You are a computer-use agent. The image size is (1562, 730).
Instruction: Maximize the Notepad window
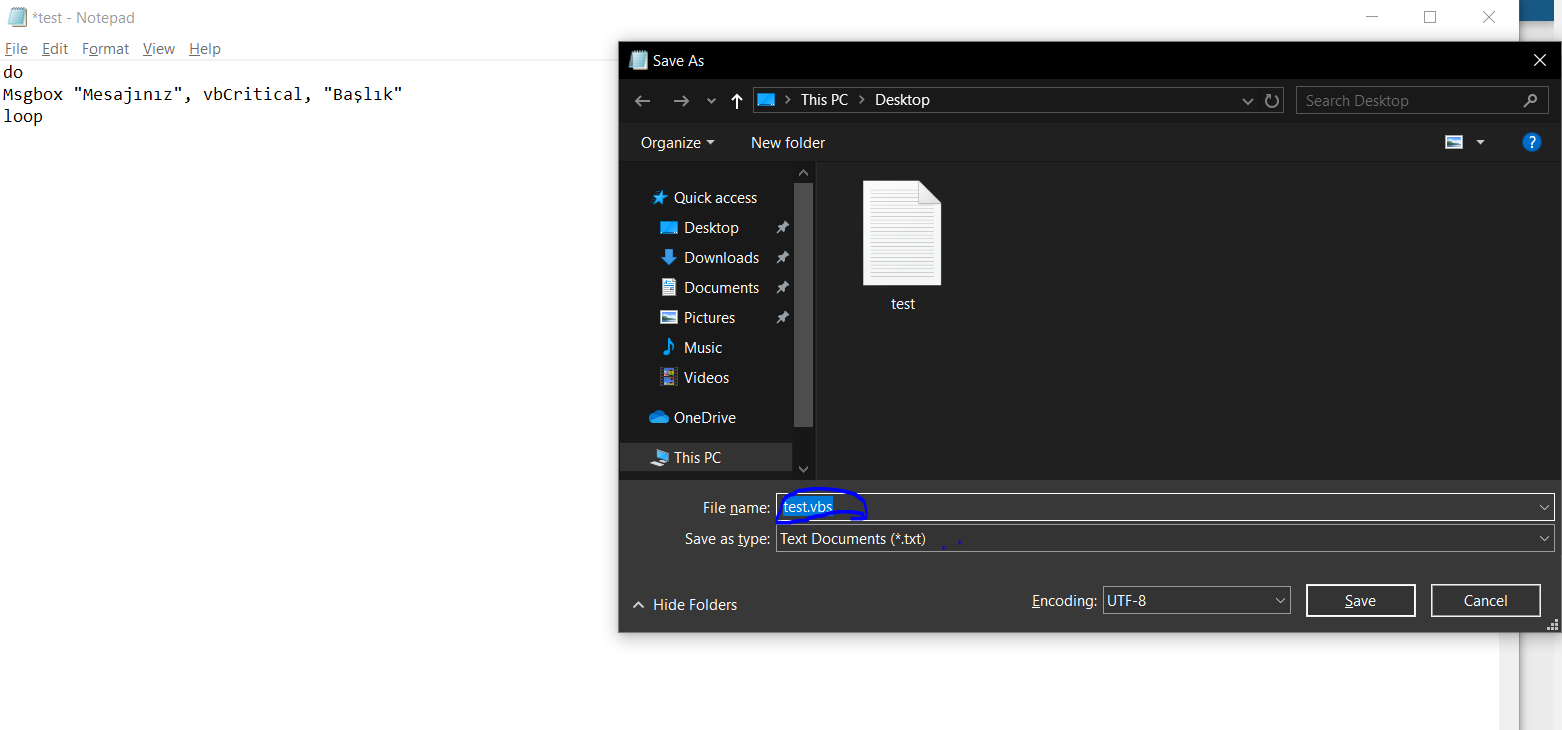coord(1430,17)
